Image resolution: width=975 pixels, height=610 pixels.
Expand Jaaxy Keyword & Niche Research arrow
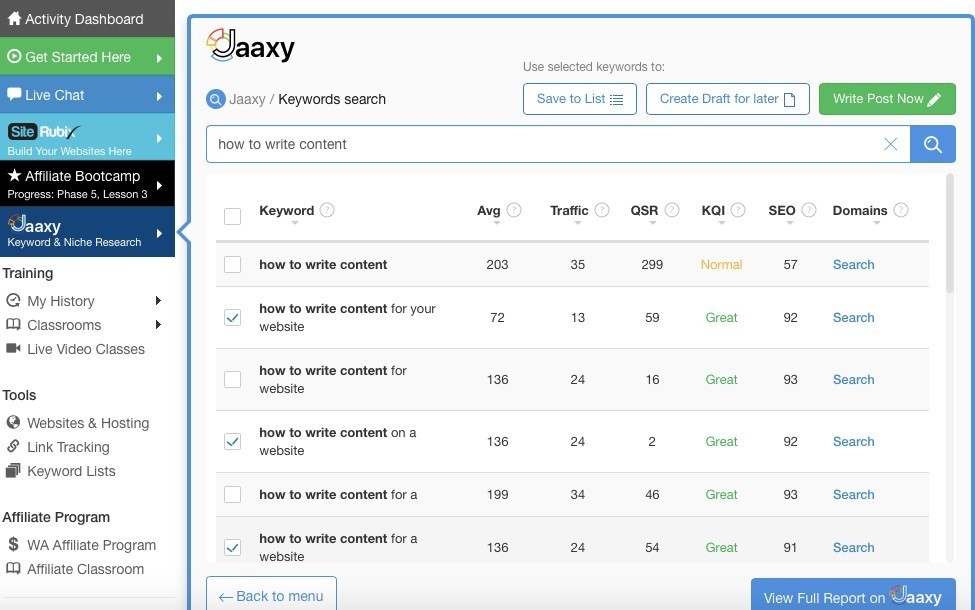tap(159, 233)
